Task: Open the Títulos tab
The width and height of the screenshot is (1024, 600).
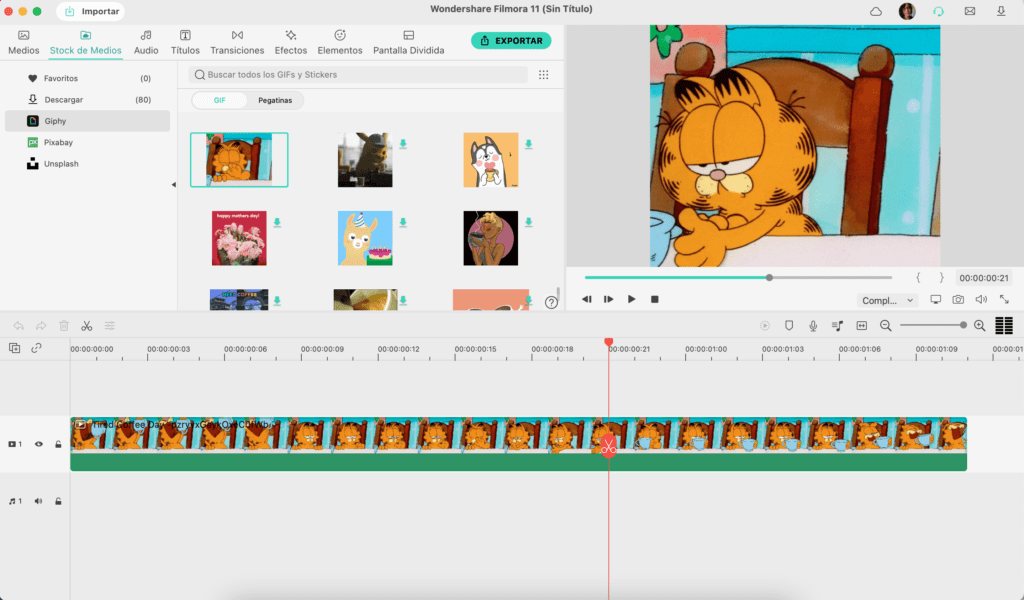Action: (x=185, y=42)
